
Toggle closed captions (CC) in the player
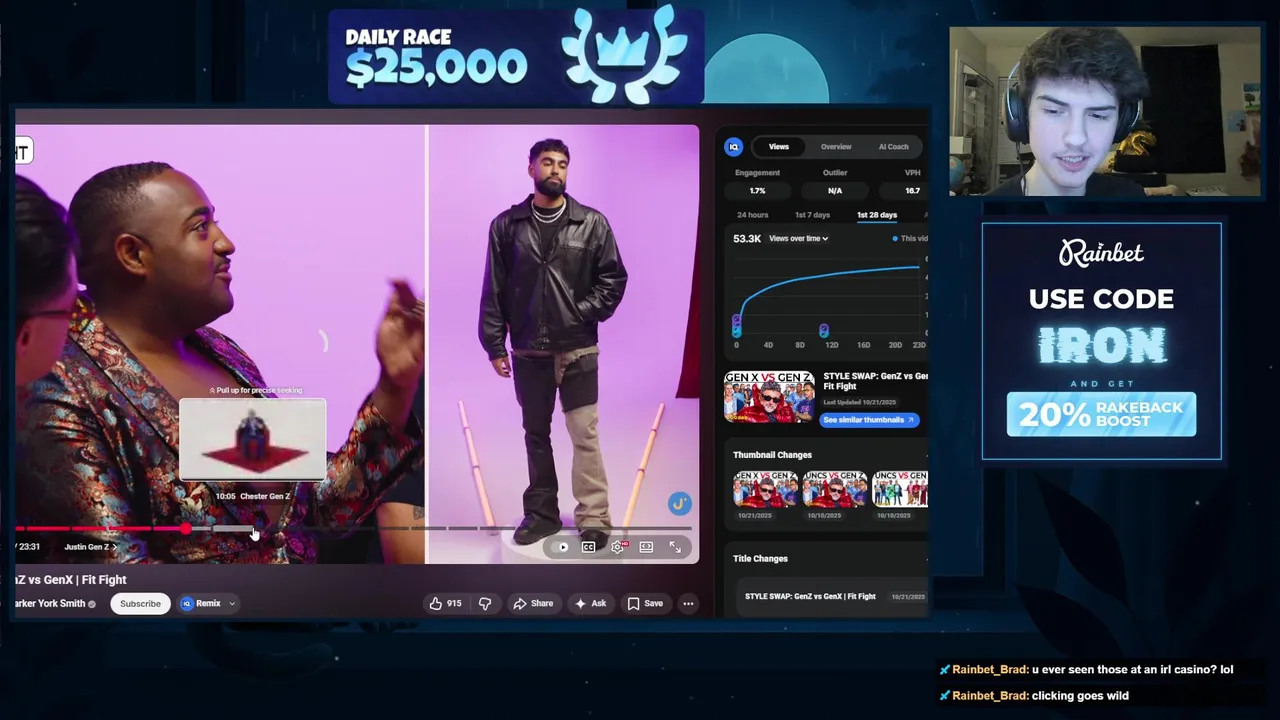coord(589,547)
